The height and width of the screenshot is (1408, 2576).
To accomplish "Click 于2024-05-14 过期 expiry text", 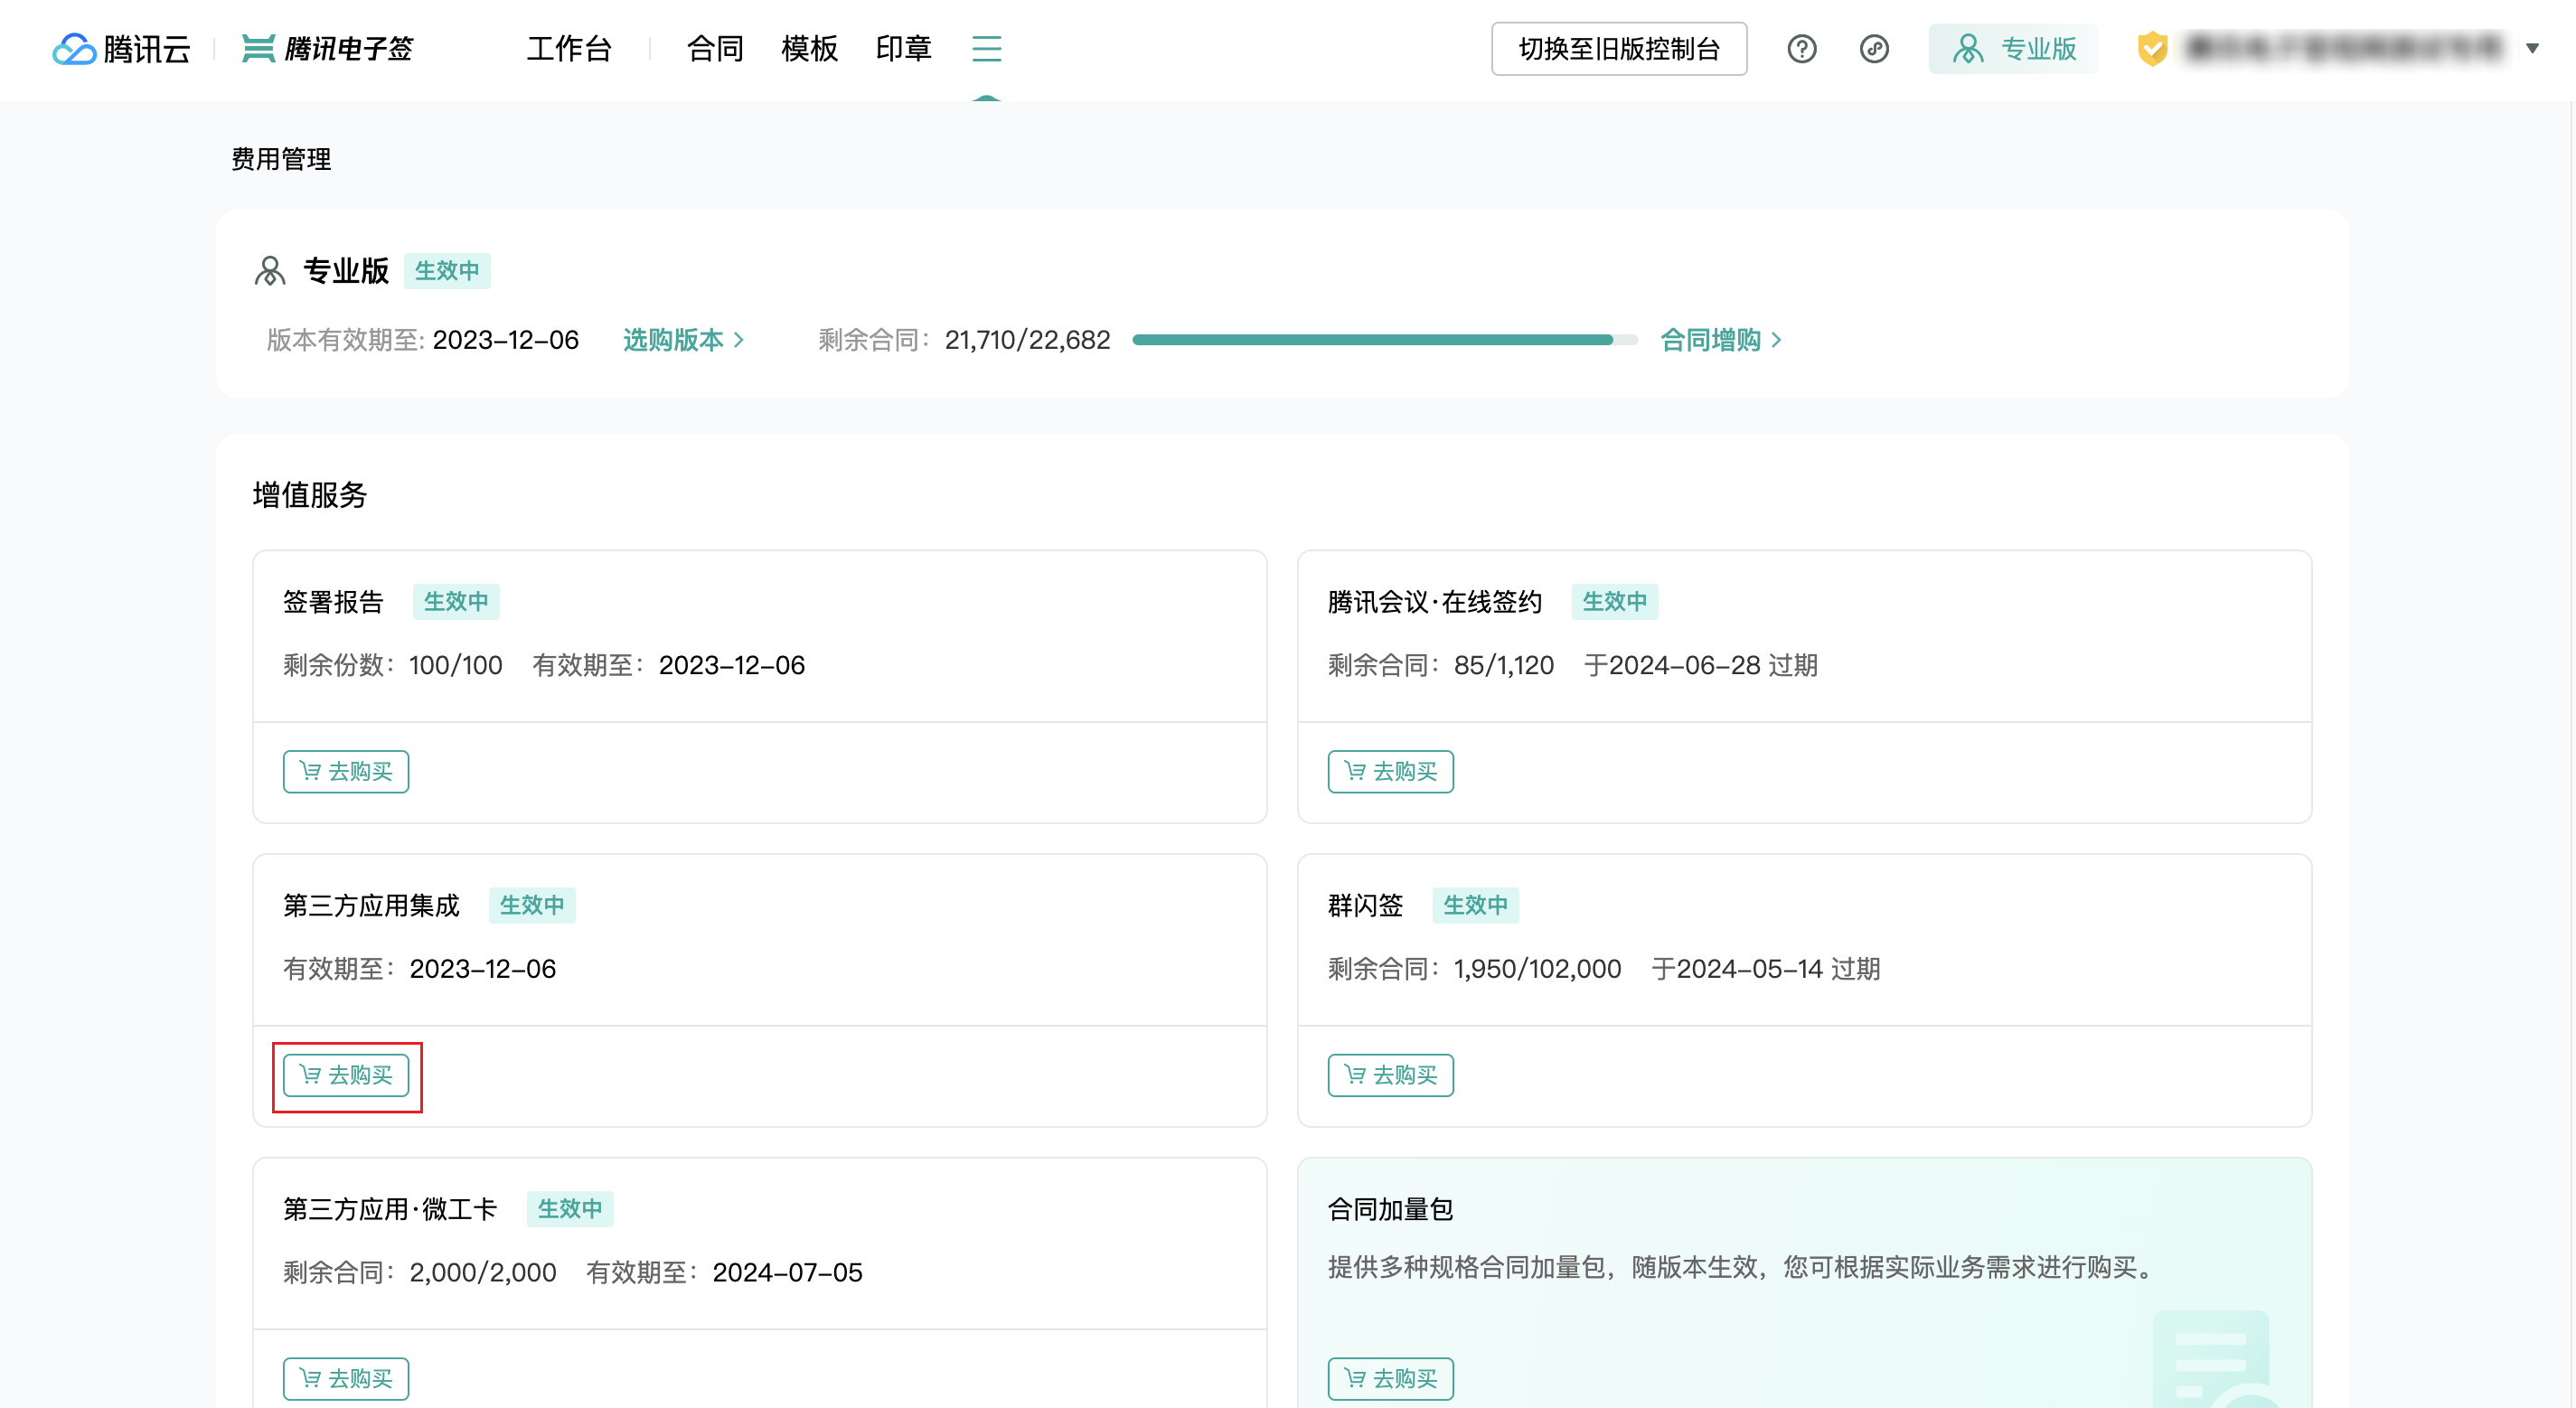I will (x=1766, y=969).
